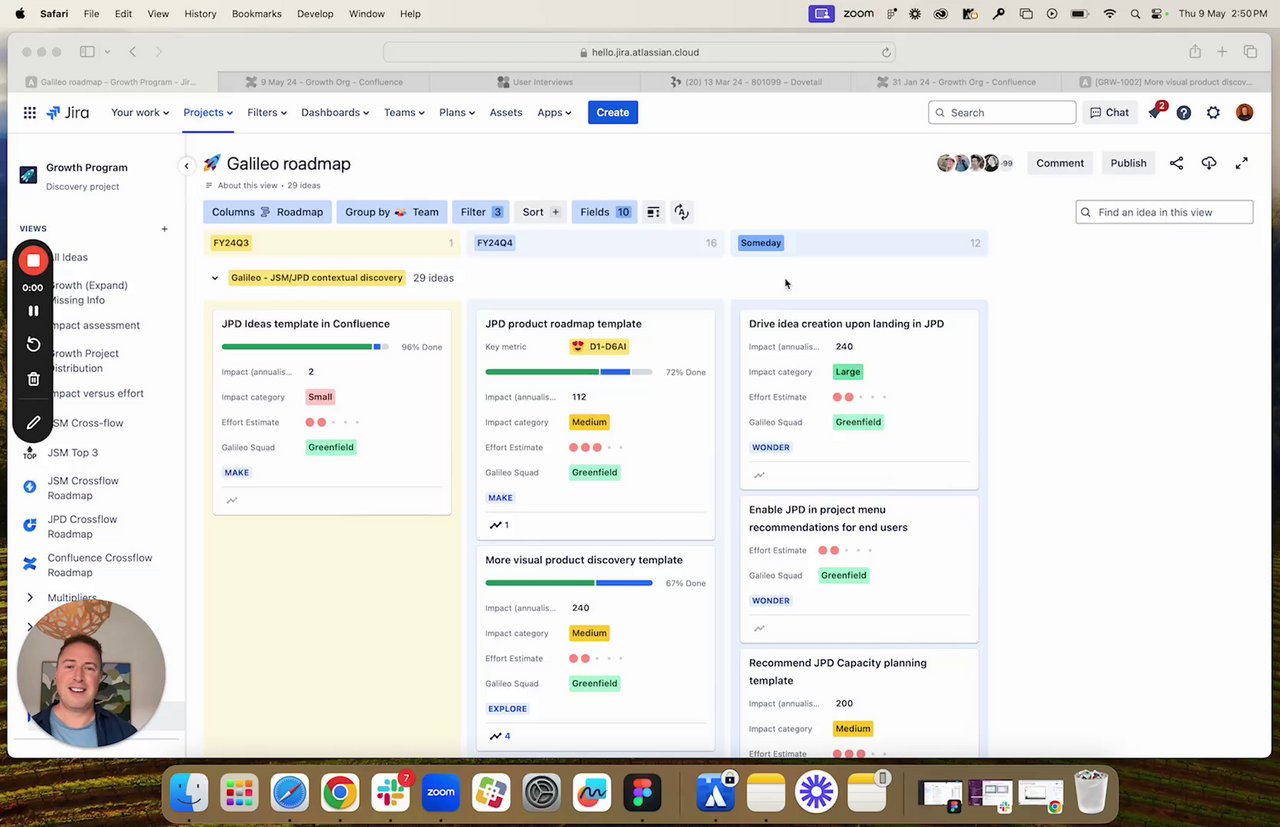This screenshot has height=827, width=1280.
Task: Open the Projects dropdown
Action: click(208, 113)
